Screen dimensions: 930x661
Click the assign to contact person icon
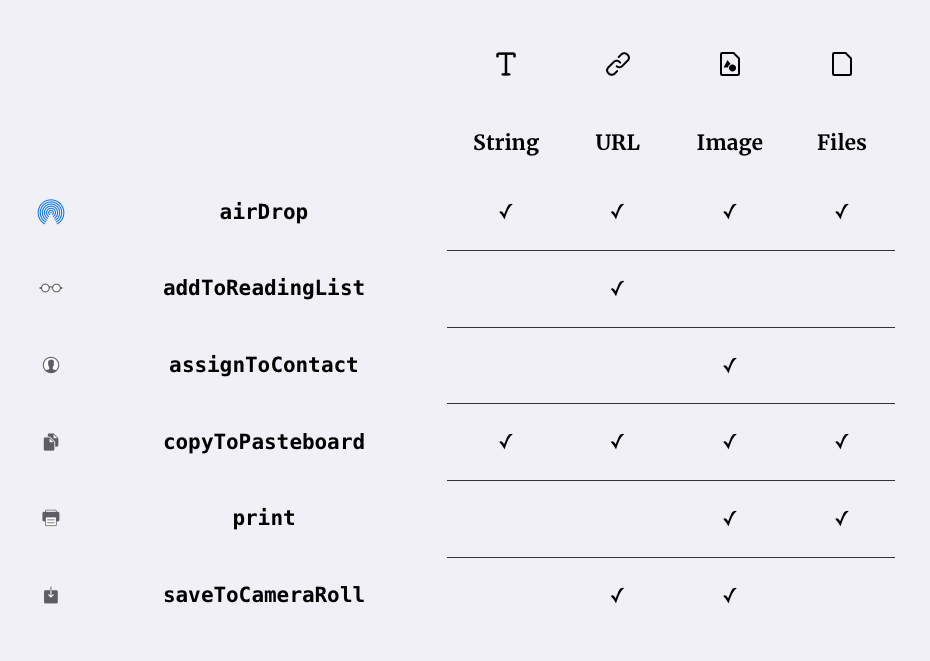coord(51,365)
